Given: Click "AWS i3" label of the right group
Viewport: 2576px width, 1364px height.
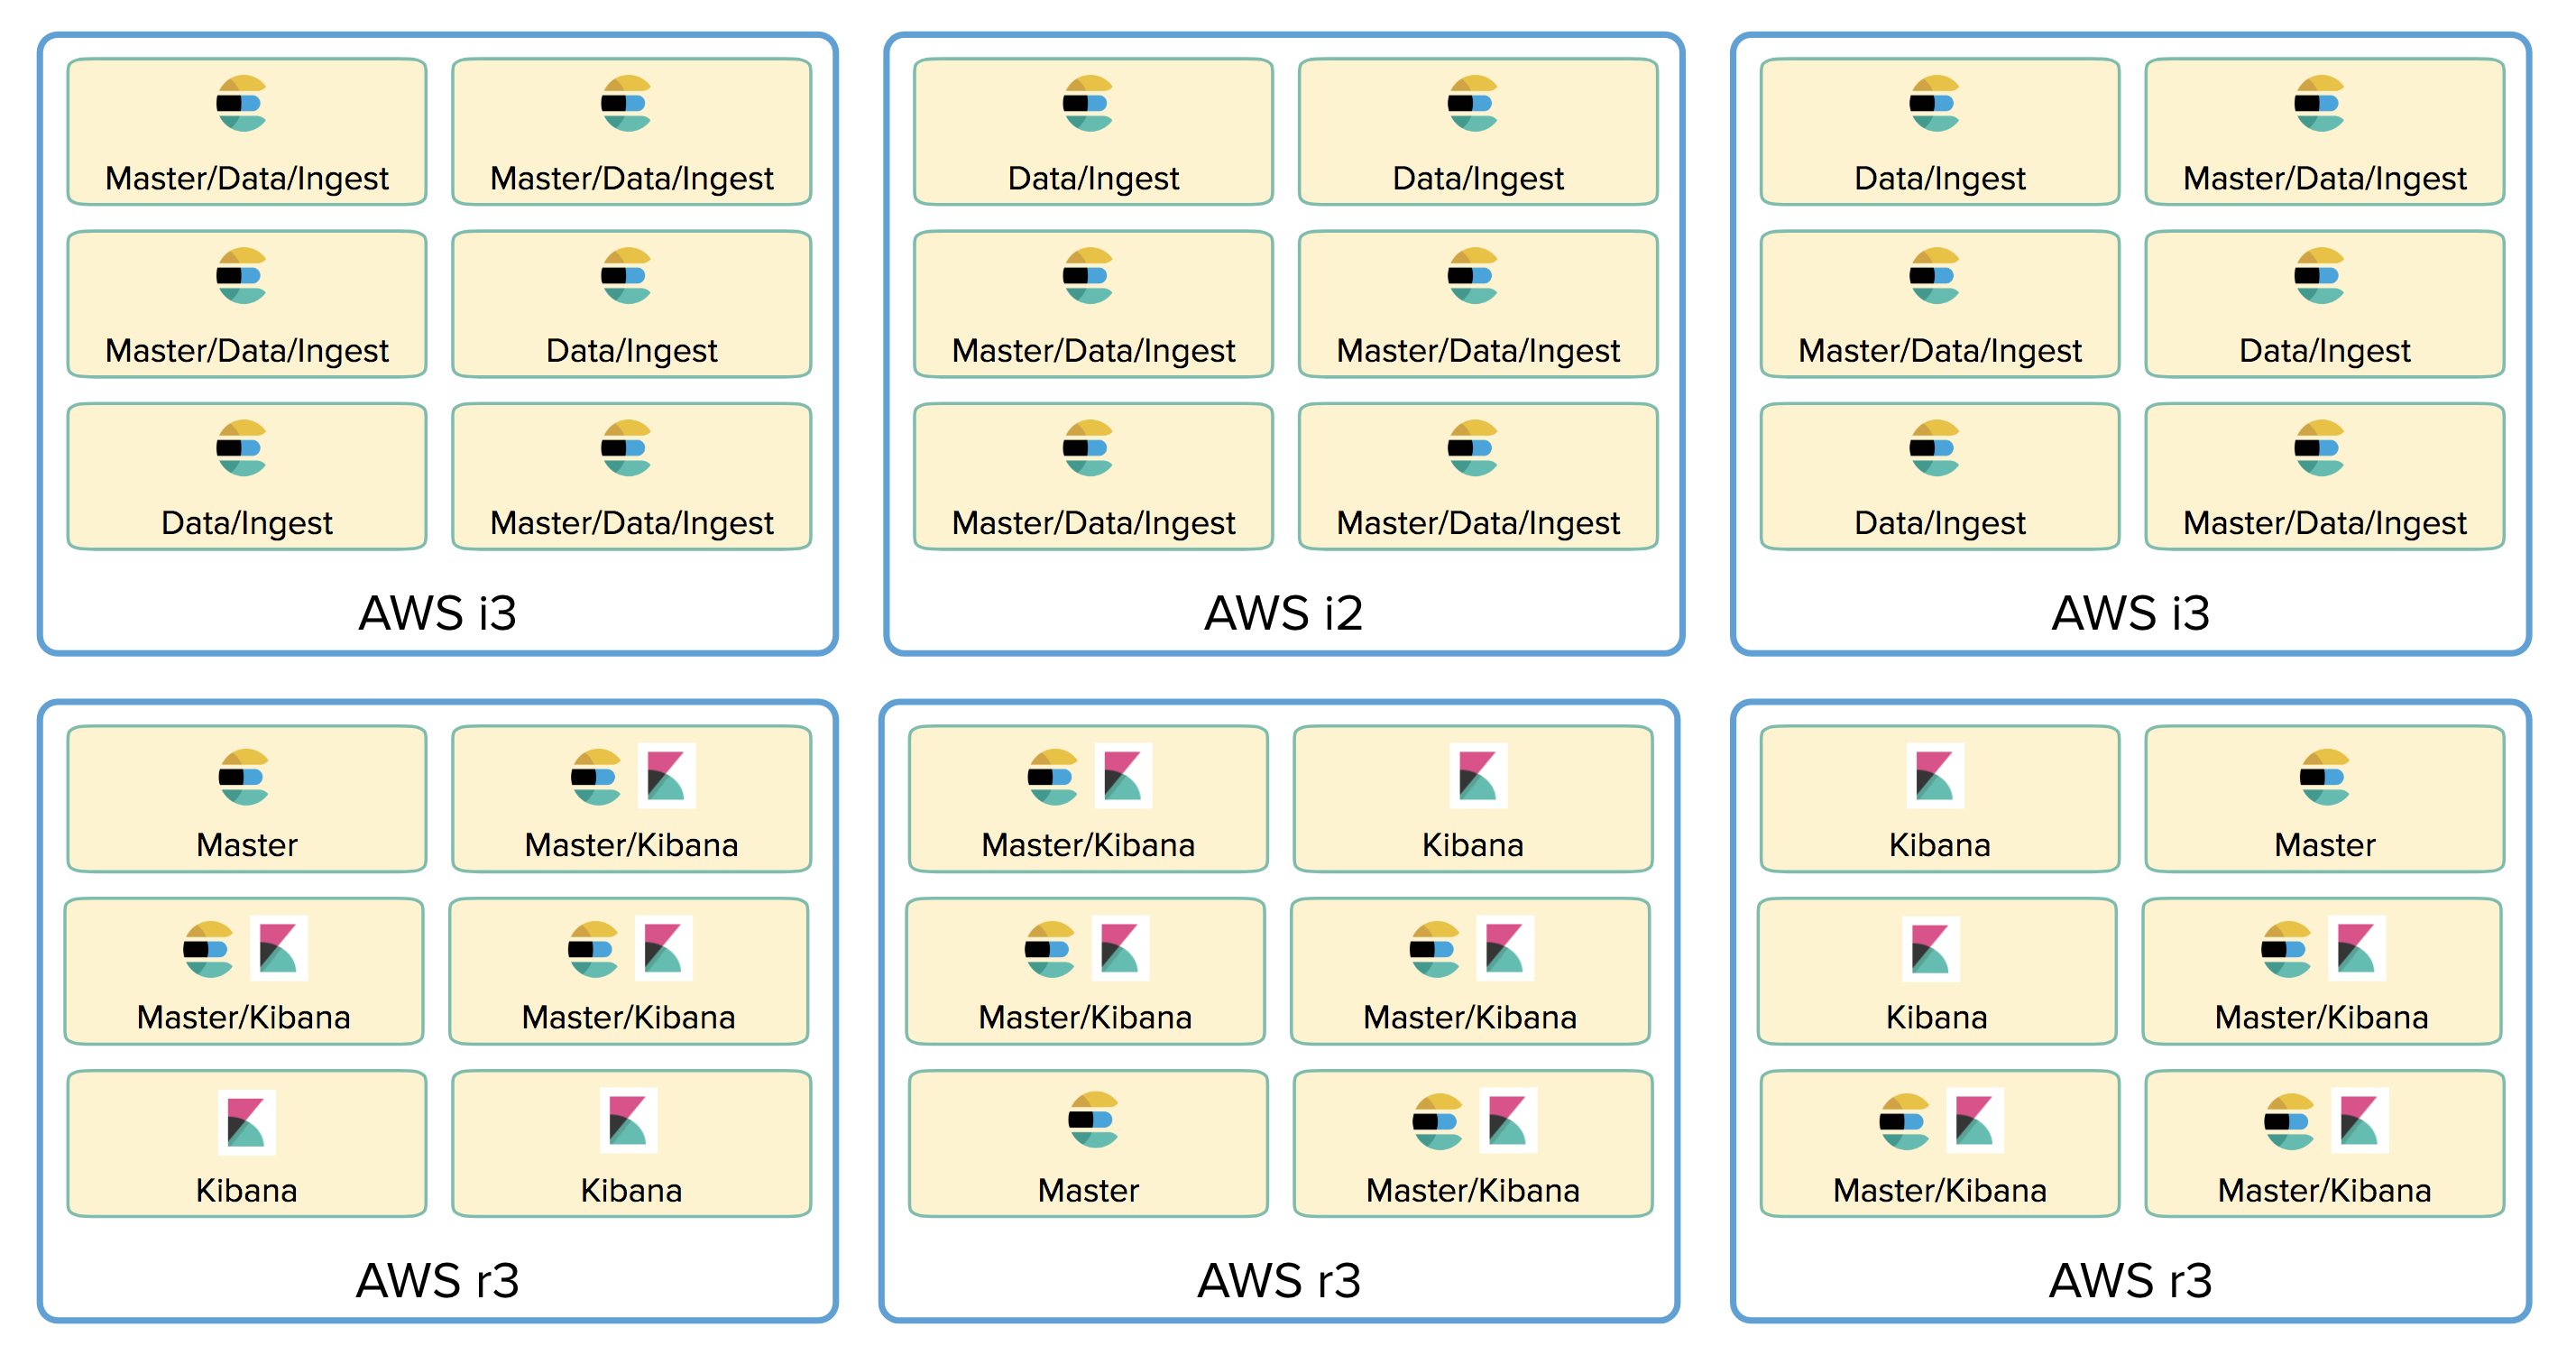Looking at the screenshot, I should pos(2130,613).
